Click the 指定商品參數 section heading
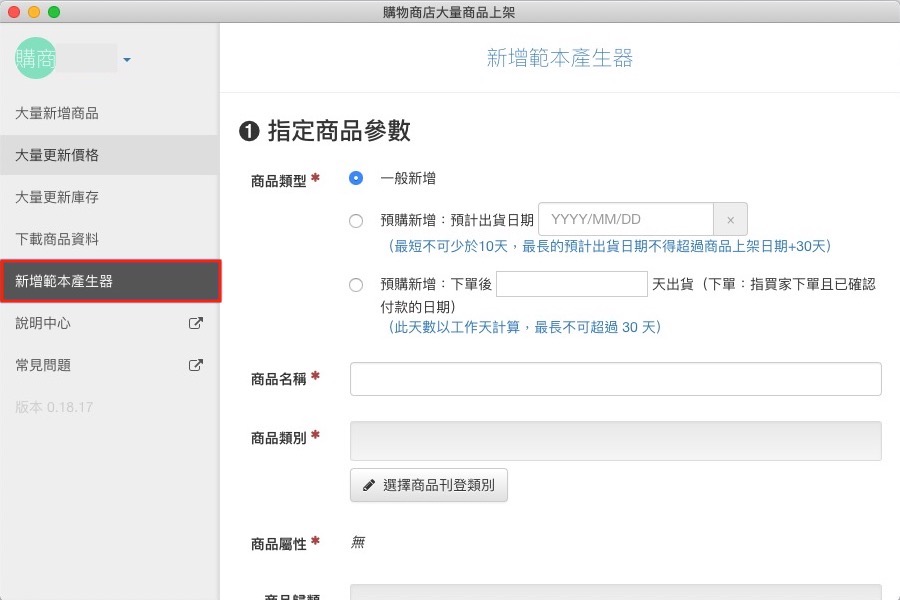Screen dimensions: 900x600 coord(339,130)
